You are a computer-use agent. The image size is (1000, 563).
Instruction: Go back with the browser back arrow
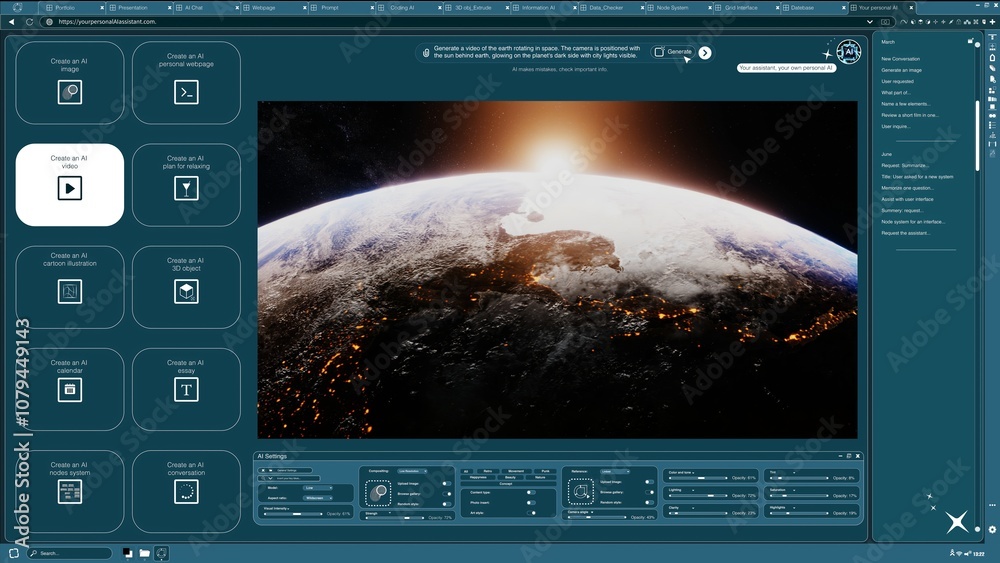coord(11,22)
